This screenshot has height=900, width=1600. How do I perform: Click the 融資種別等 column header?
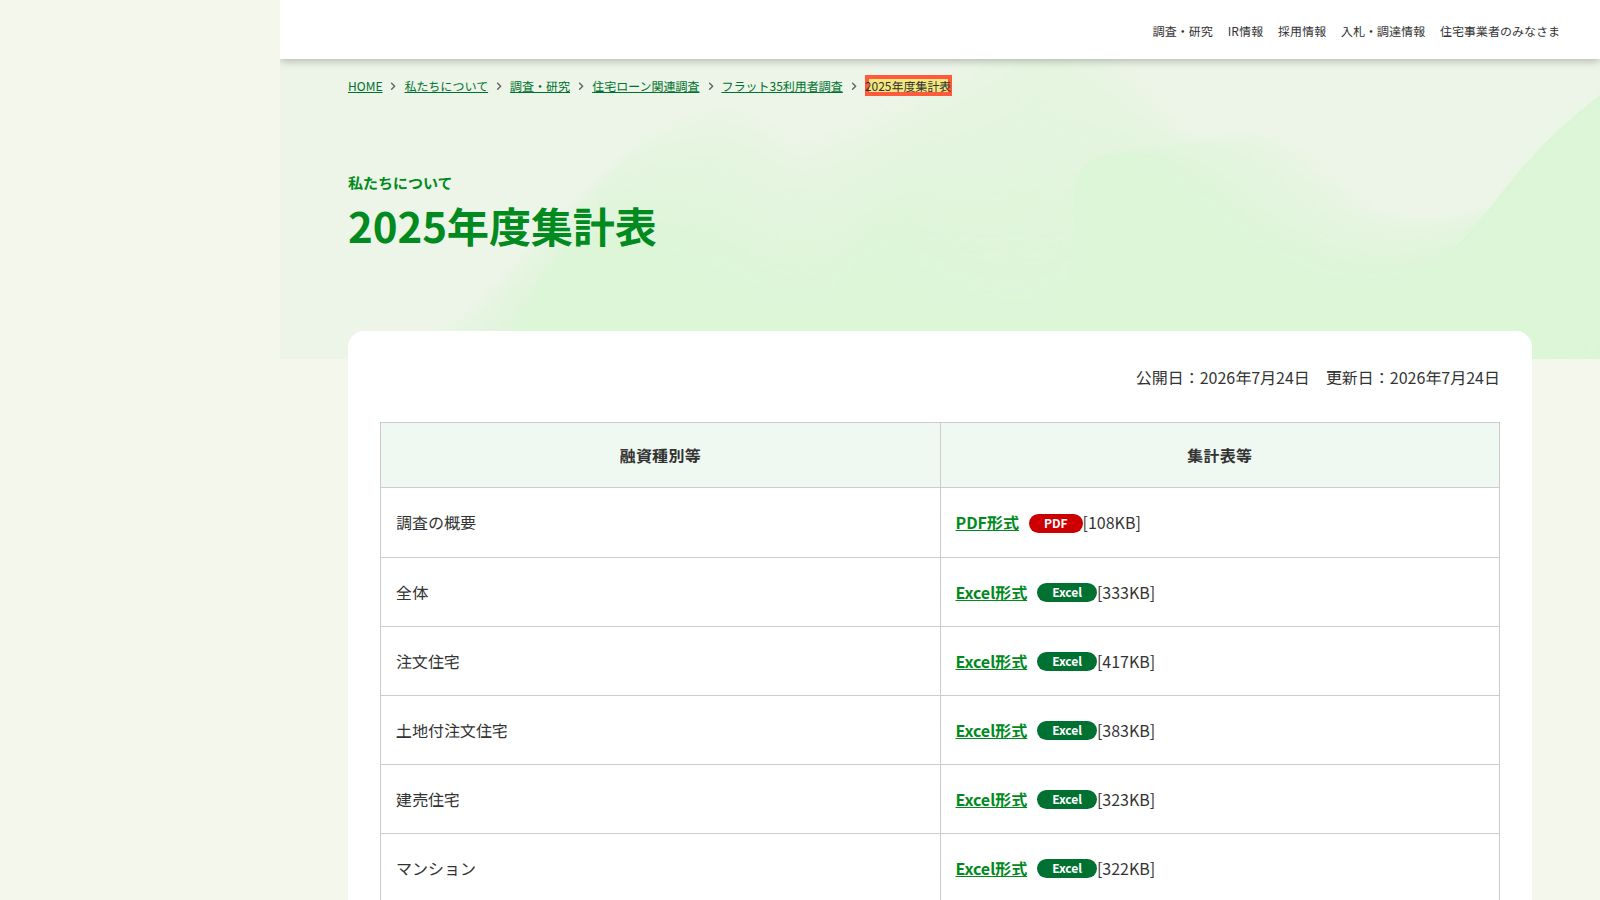(x=660, y=456)
